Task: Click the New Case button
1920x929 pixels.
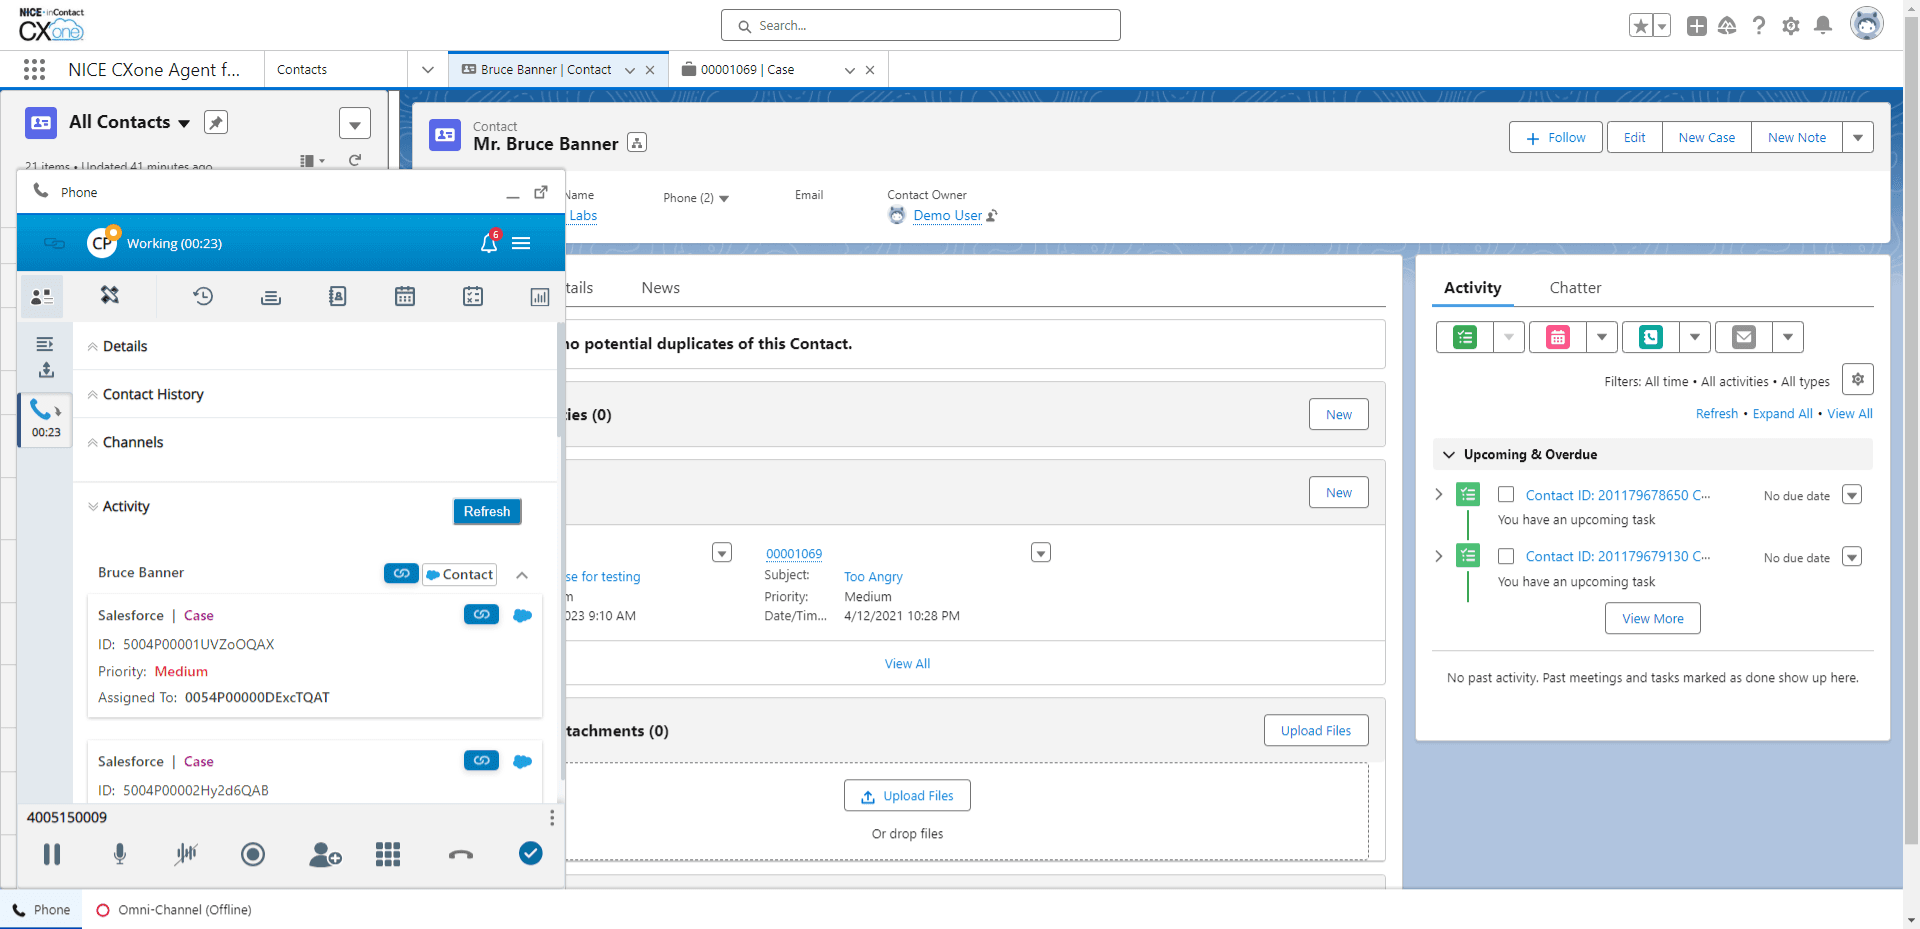Action: [x=1707, y=137]
